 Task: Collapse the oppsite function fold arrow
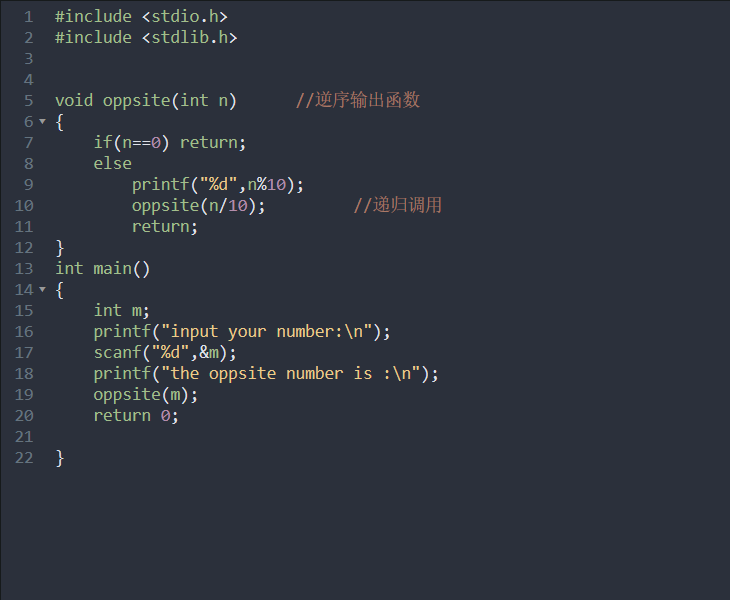[43, 121]
